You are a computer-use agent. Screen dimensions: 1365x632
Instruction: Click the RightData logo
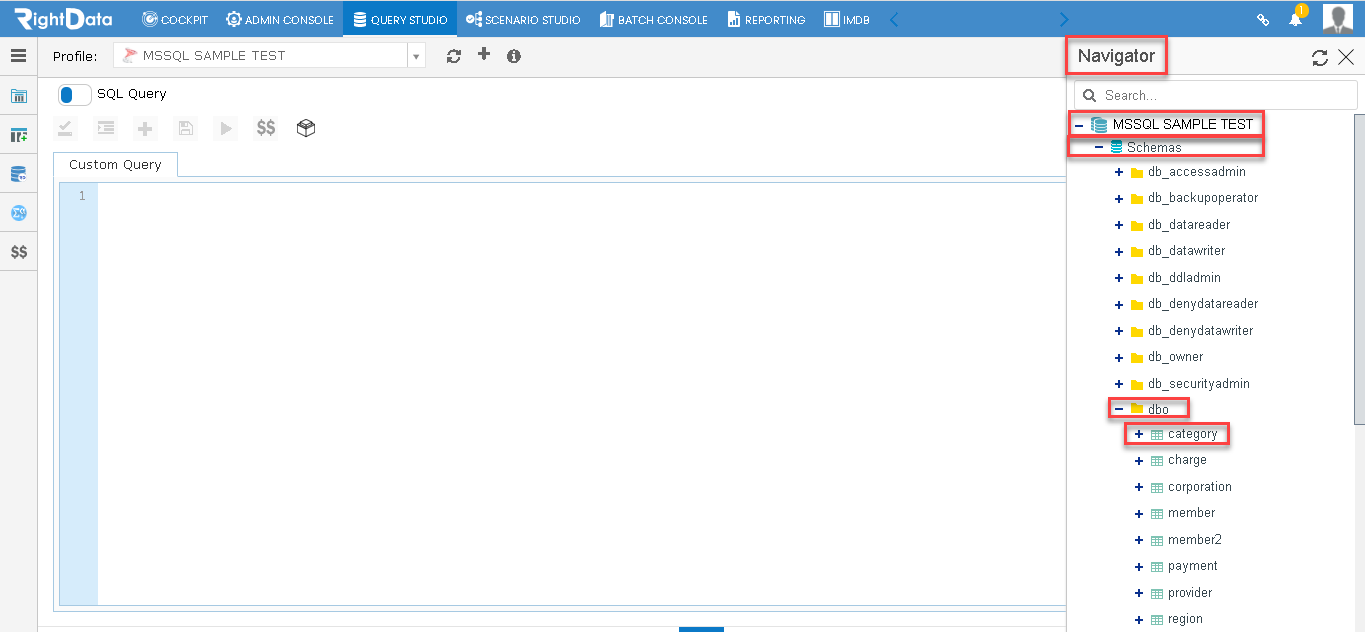click(x=62, y=18)
